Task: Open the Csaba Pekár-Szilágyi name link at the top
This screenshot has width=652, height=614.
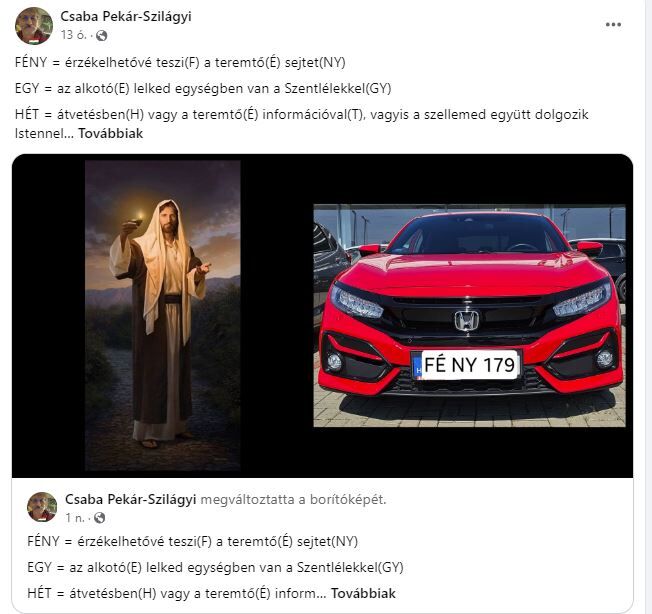Action: click(x=126, y=16)
